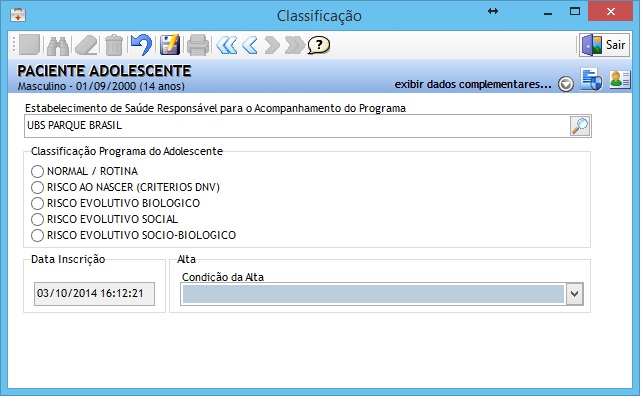
Task: Save record with floppy disk pencil icon
Action: pyautogui.click(x=170, y=45)
